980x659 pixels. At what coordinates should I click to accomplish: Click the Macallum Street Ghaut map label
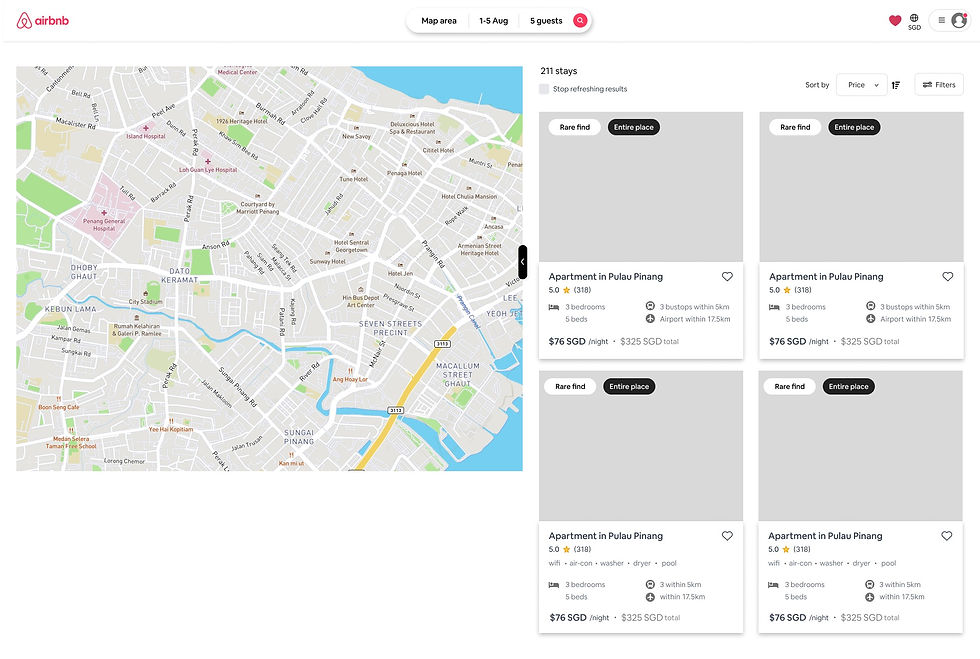pyautogui.click(x=458, y=375)
